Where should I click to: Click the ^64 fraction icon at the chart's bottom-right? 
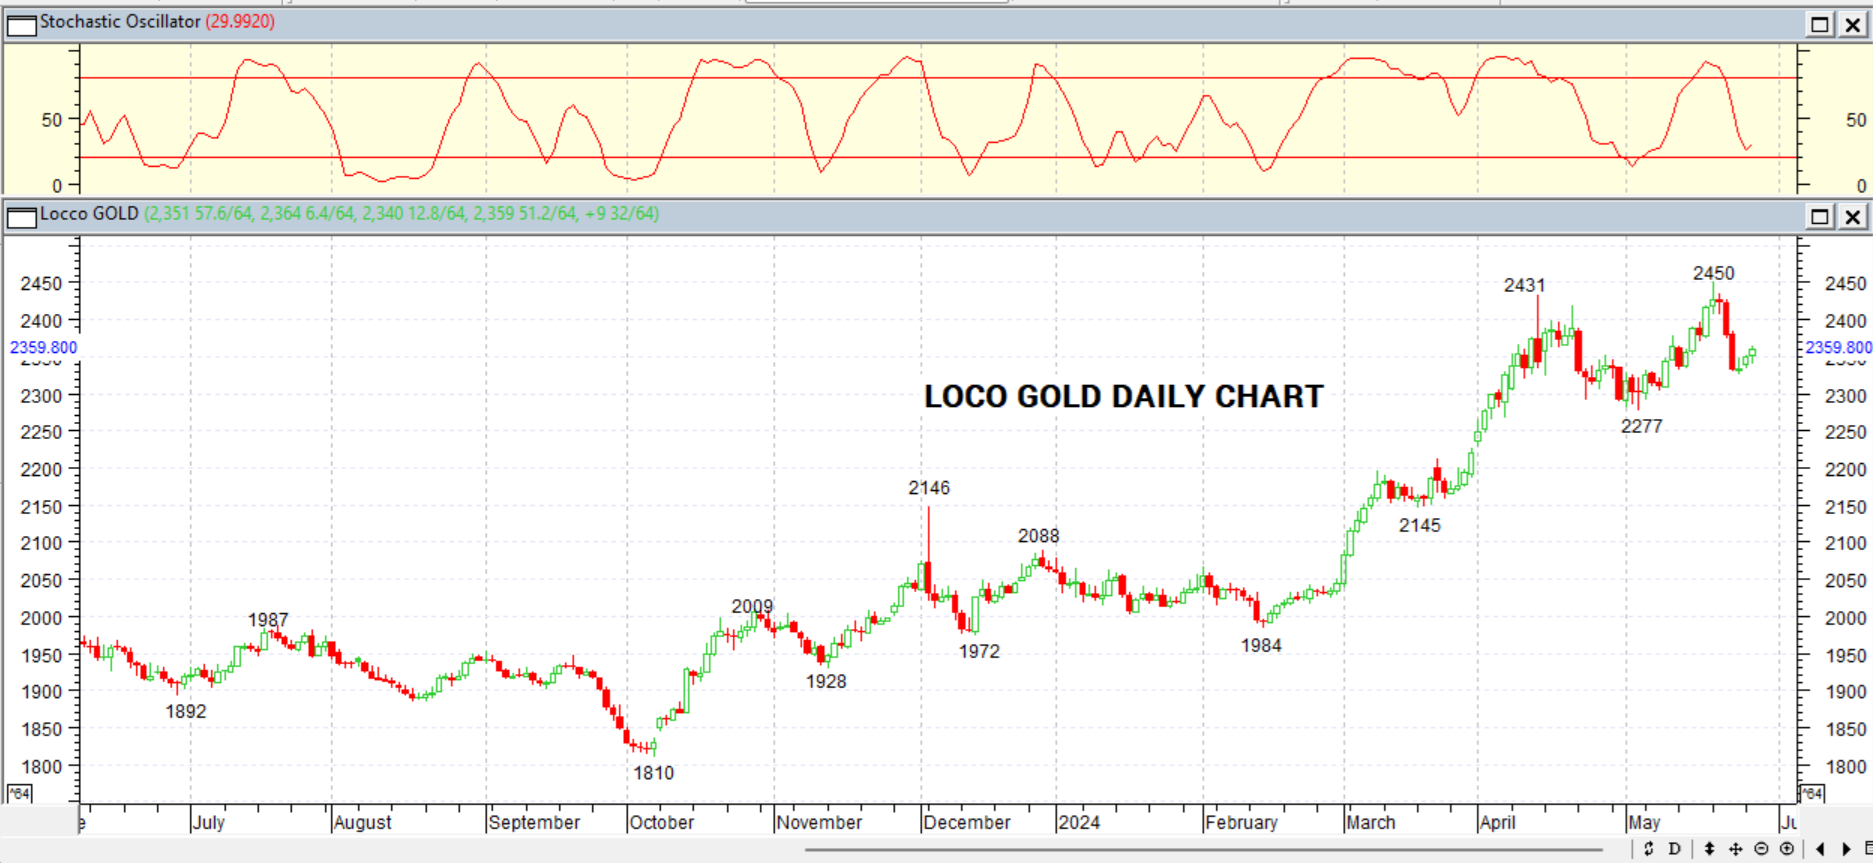coord(1811,793)
